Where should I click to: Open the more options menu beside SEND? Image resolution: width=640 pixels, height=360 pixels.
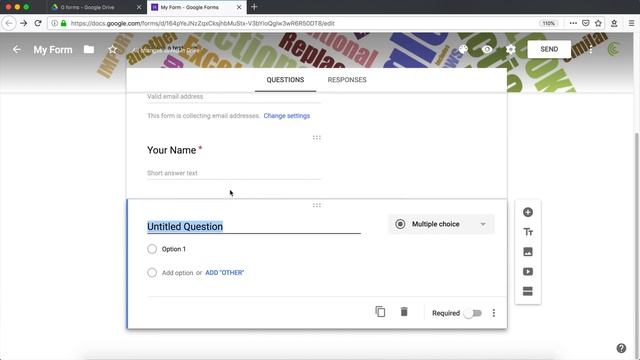[x=591, y=49]
